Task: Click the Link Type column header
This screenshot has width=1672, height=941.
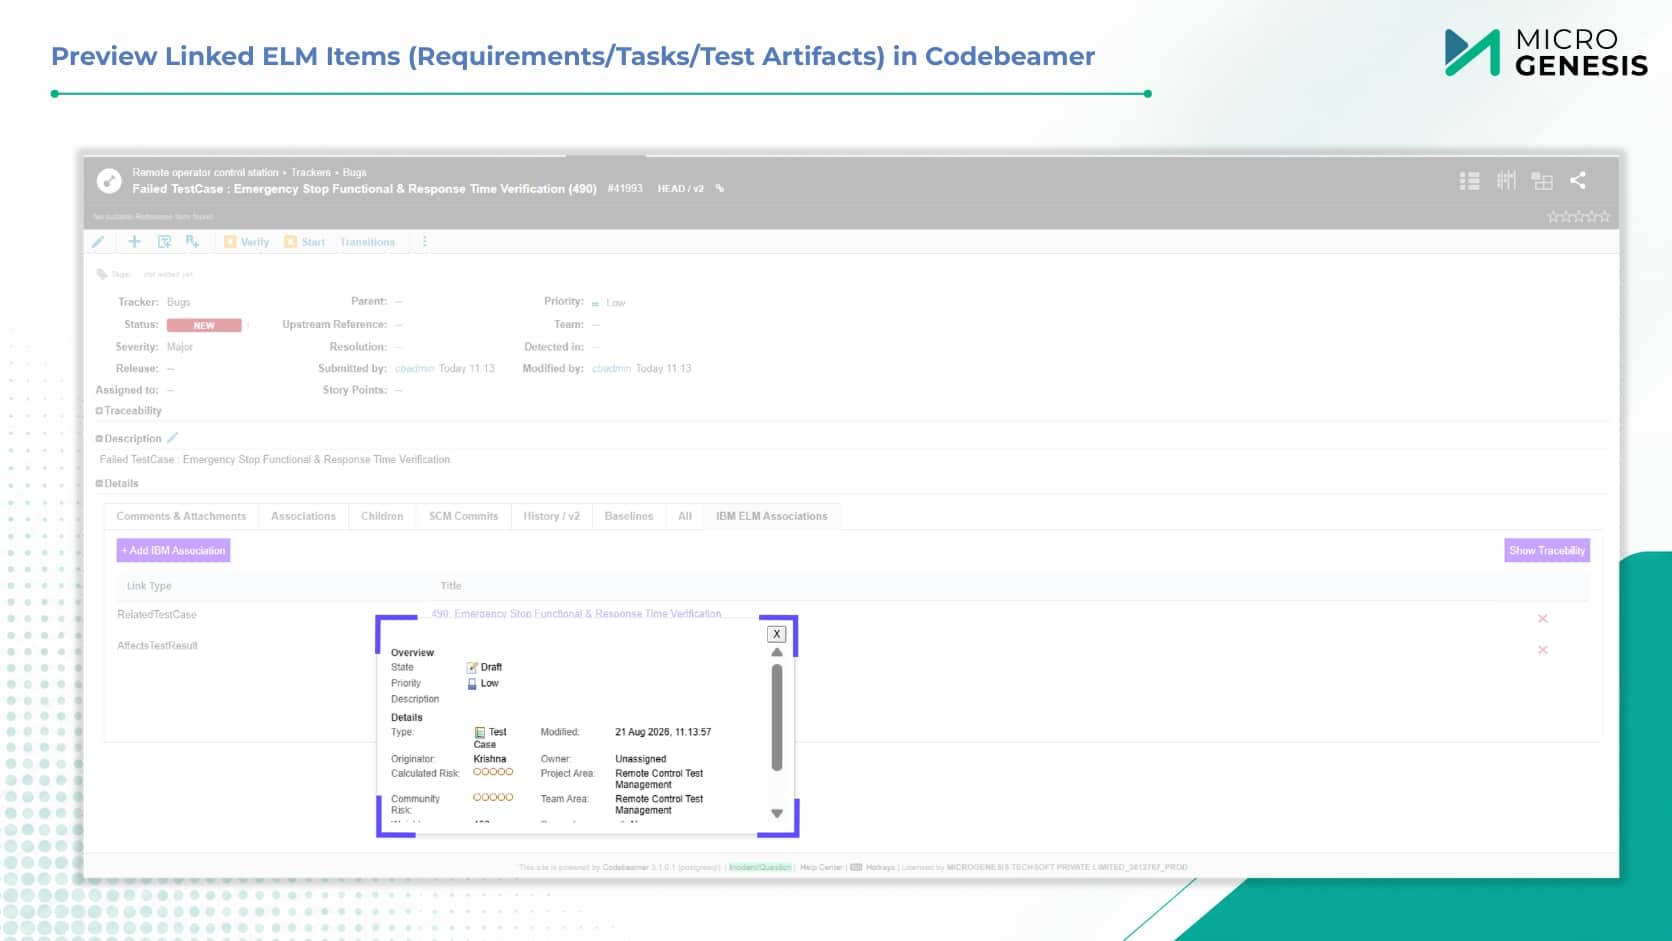Action: click(x=149, y=586)
